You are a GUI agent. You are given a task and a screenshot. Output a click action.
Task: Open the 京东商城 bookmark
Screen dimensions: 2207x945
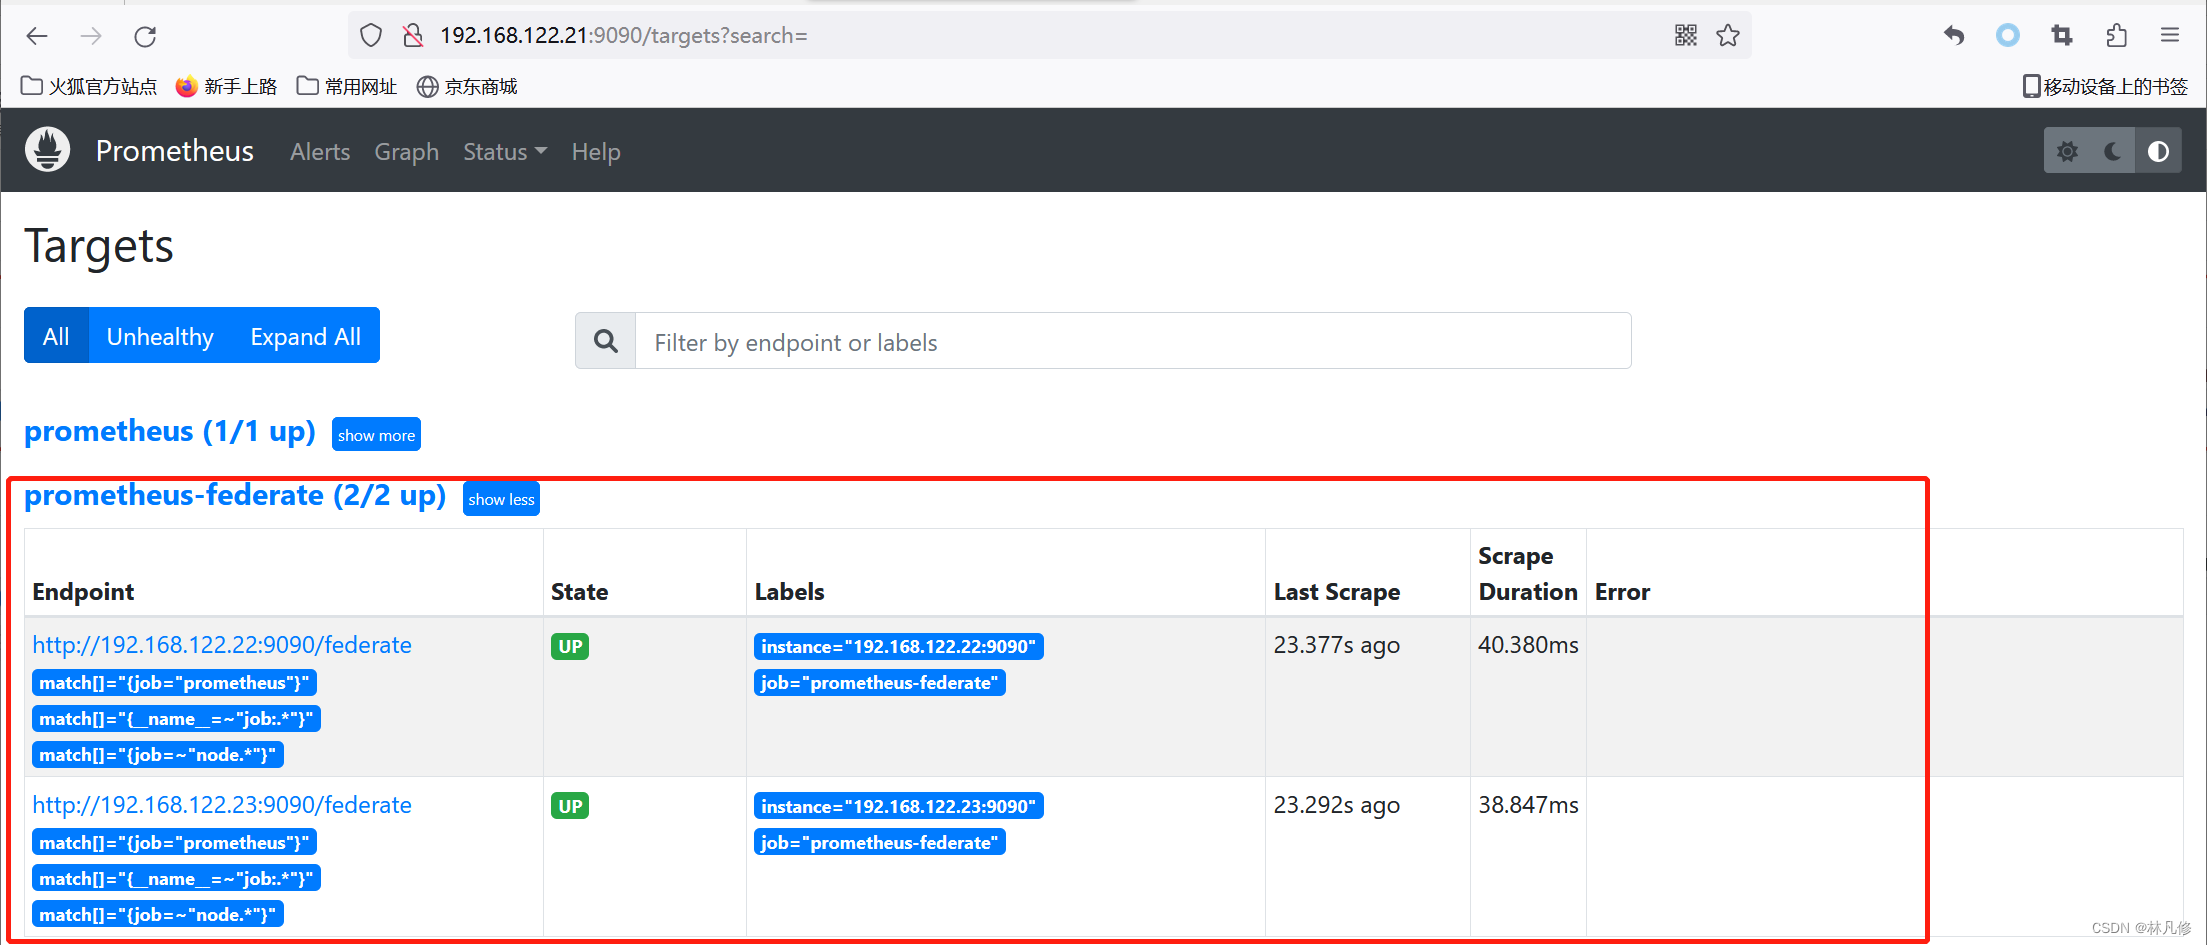pyautogui.click(x=467, y=87)
